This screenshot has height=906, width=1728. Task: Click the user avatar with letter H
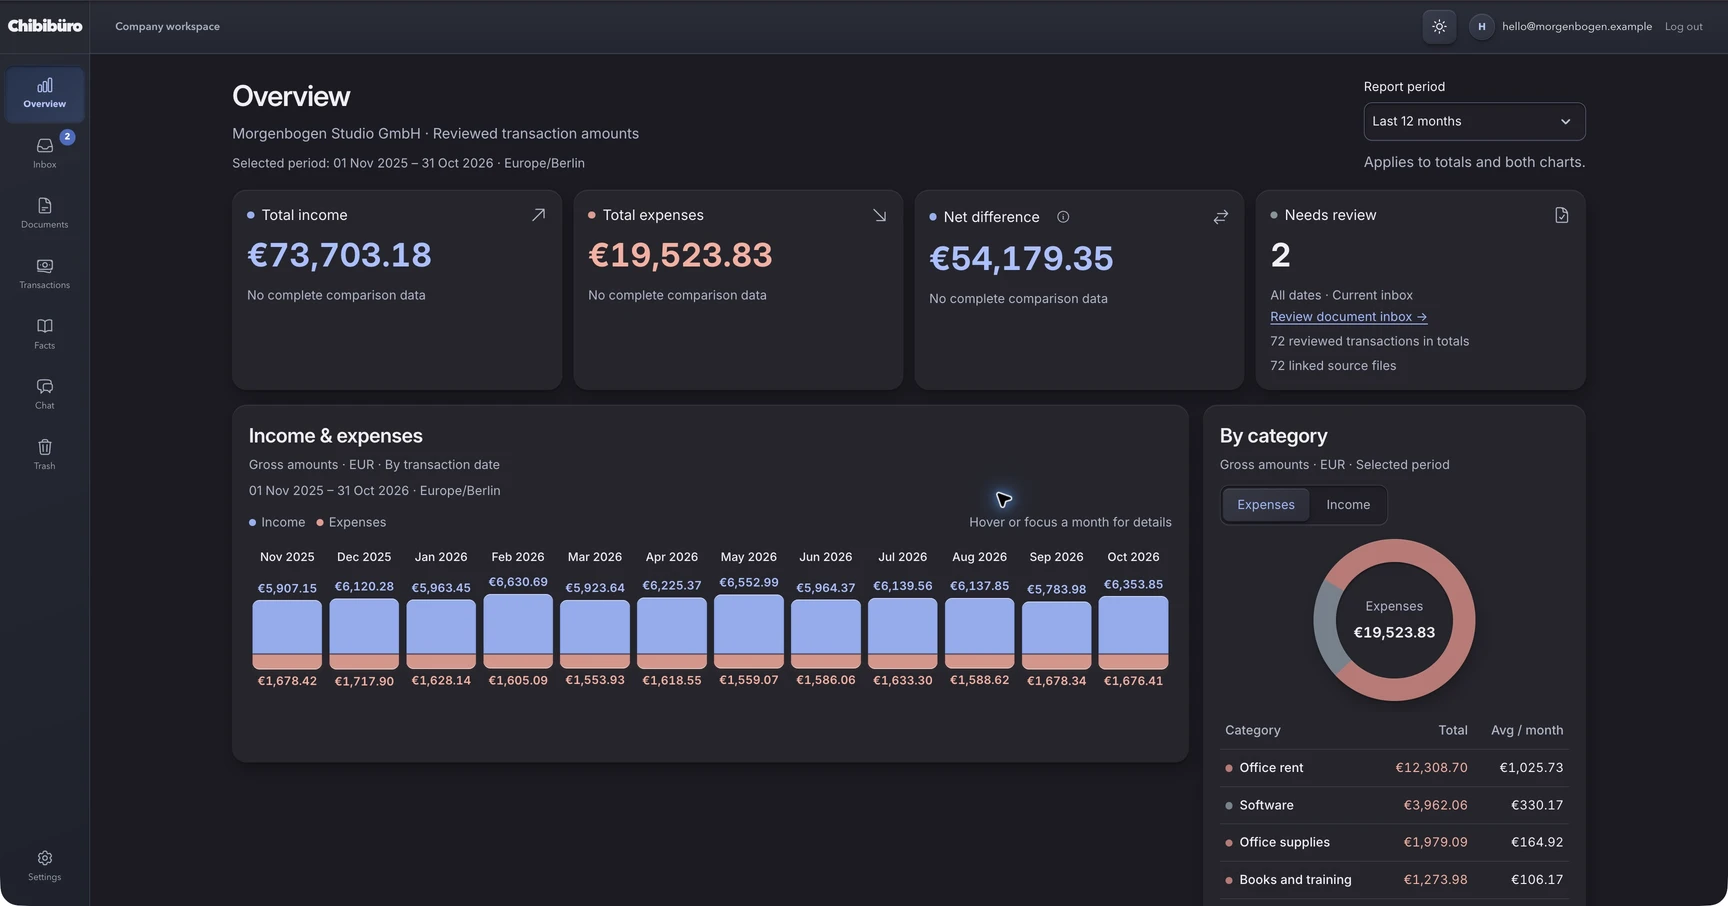coord(1481,27)
